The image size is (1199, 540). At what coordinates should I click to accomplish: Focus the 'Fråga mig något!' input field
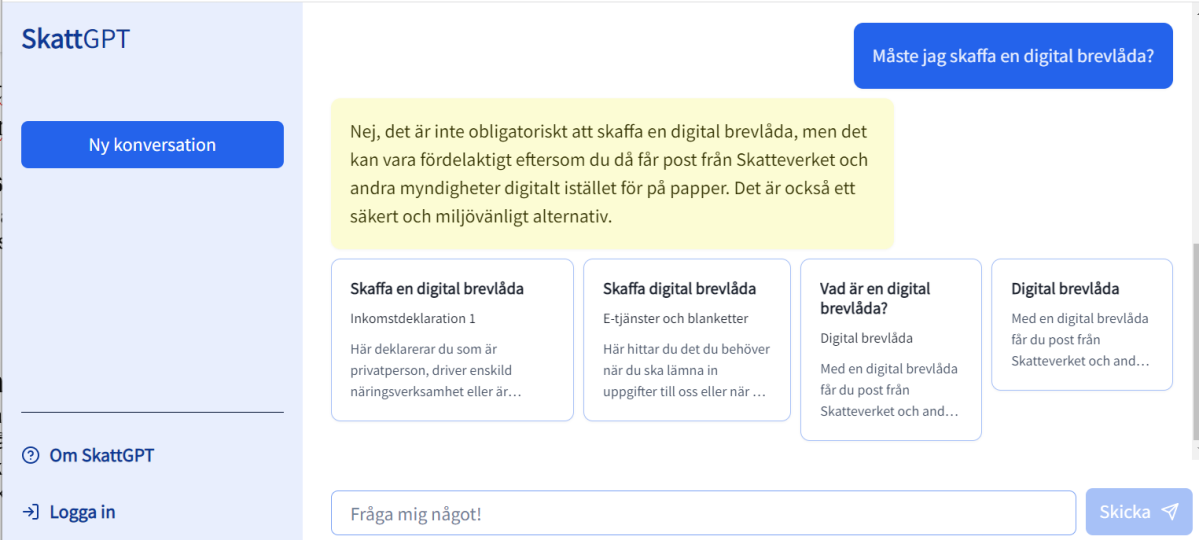(x=702, y=513)
